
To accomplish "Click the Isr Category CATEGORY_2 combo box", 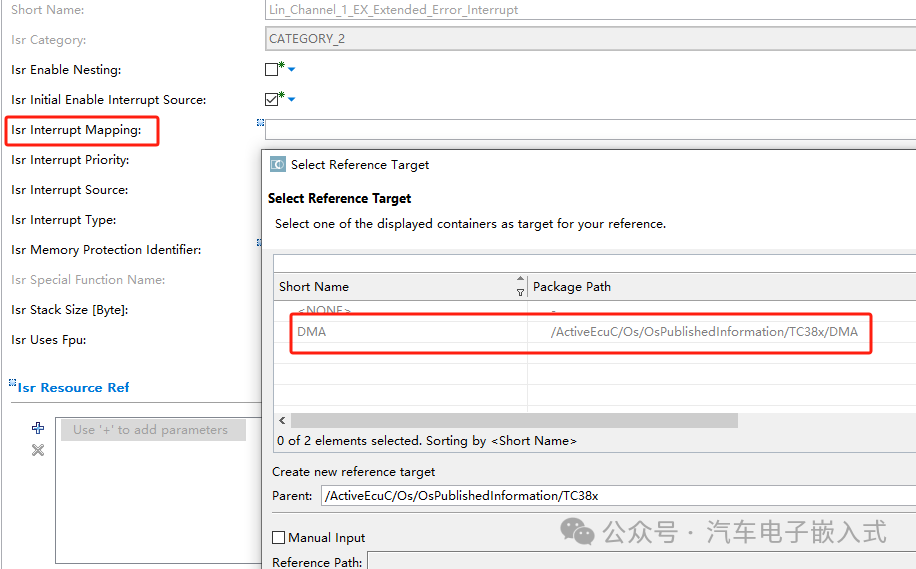I will pyautogui.click(x=590, y=39).
